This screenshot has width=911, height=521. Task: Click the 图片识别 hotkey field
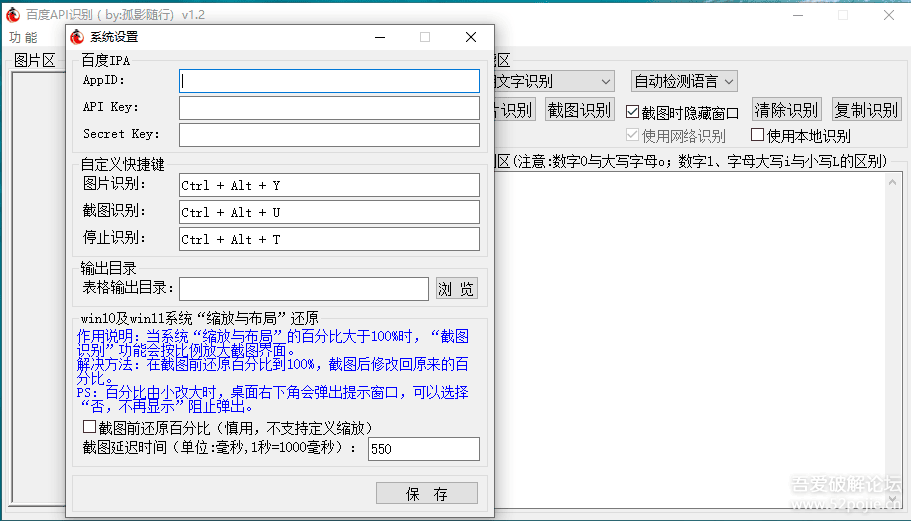(x=329, y=185)
